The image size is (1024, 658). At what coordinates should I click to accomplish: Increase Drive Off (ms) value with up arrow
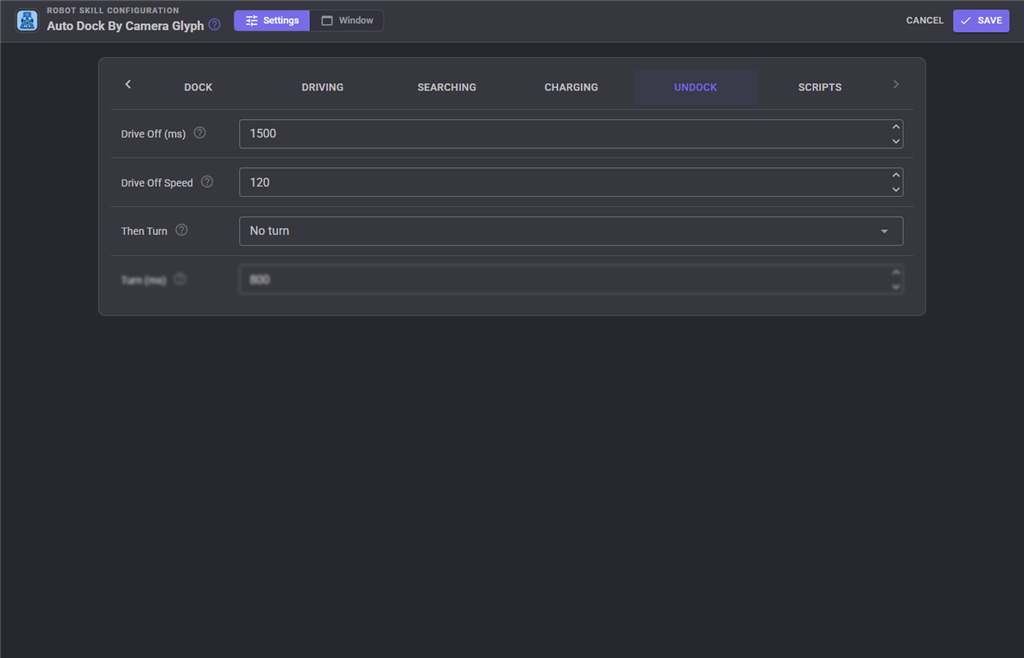[896, 127]
